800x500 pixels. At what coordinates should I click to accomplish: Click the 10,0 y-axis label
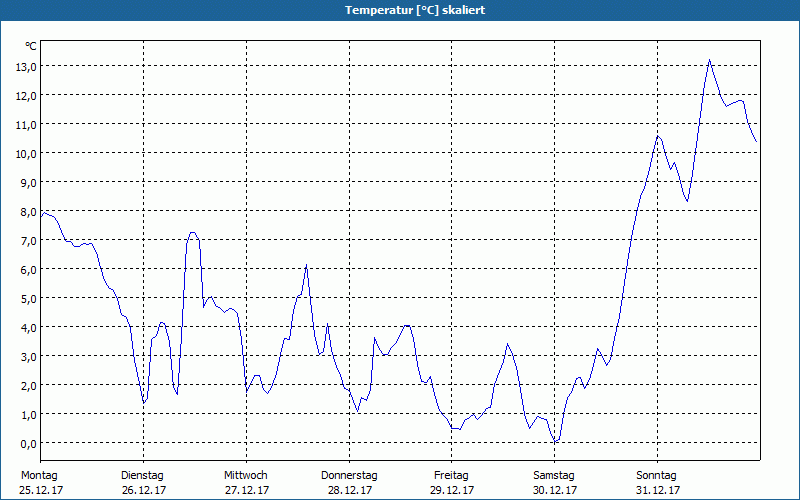coord(28,154)
